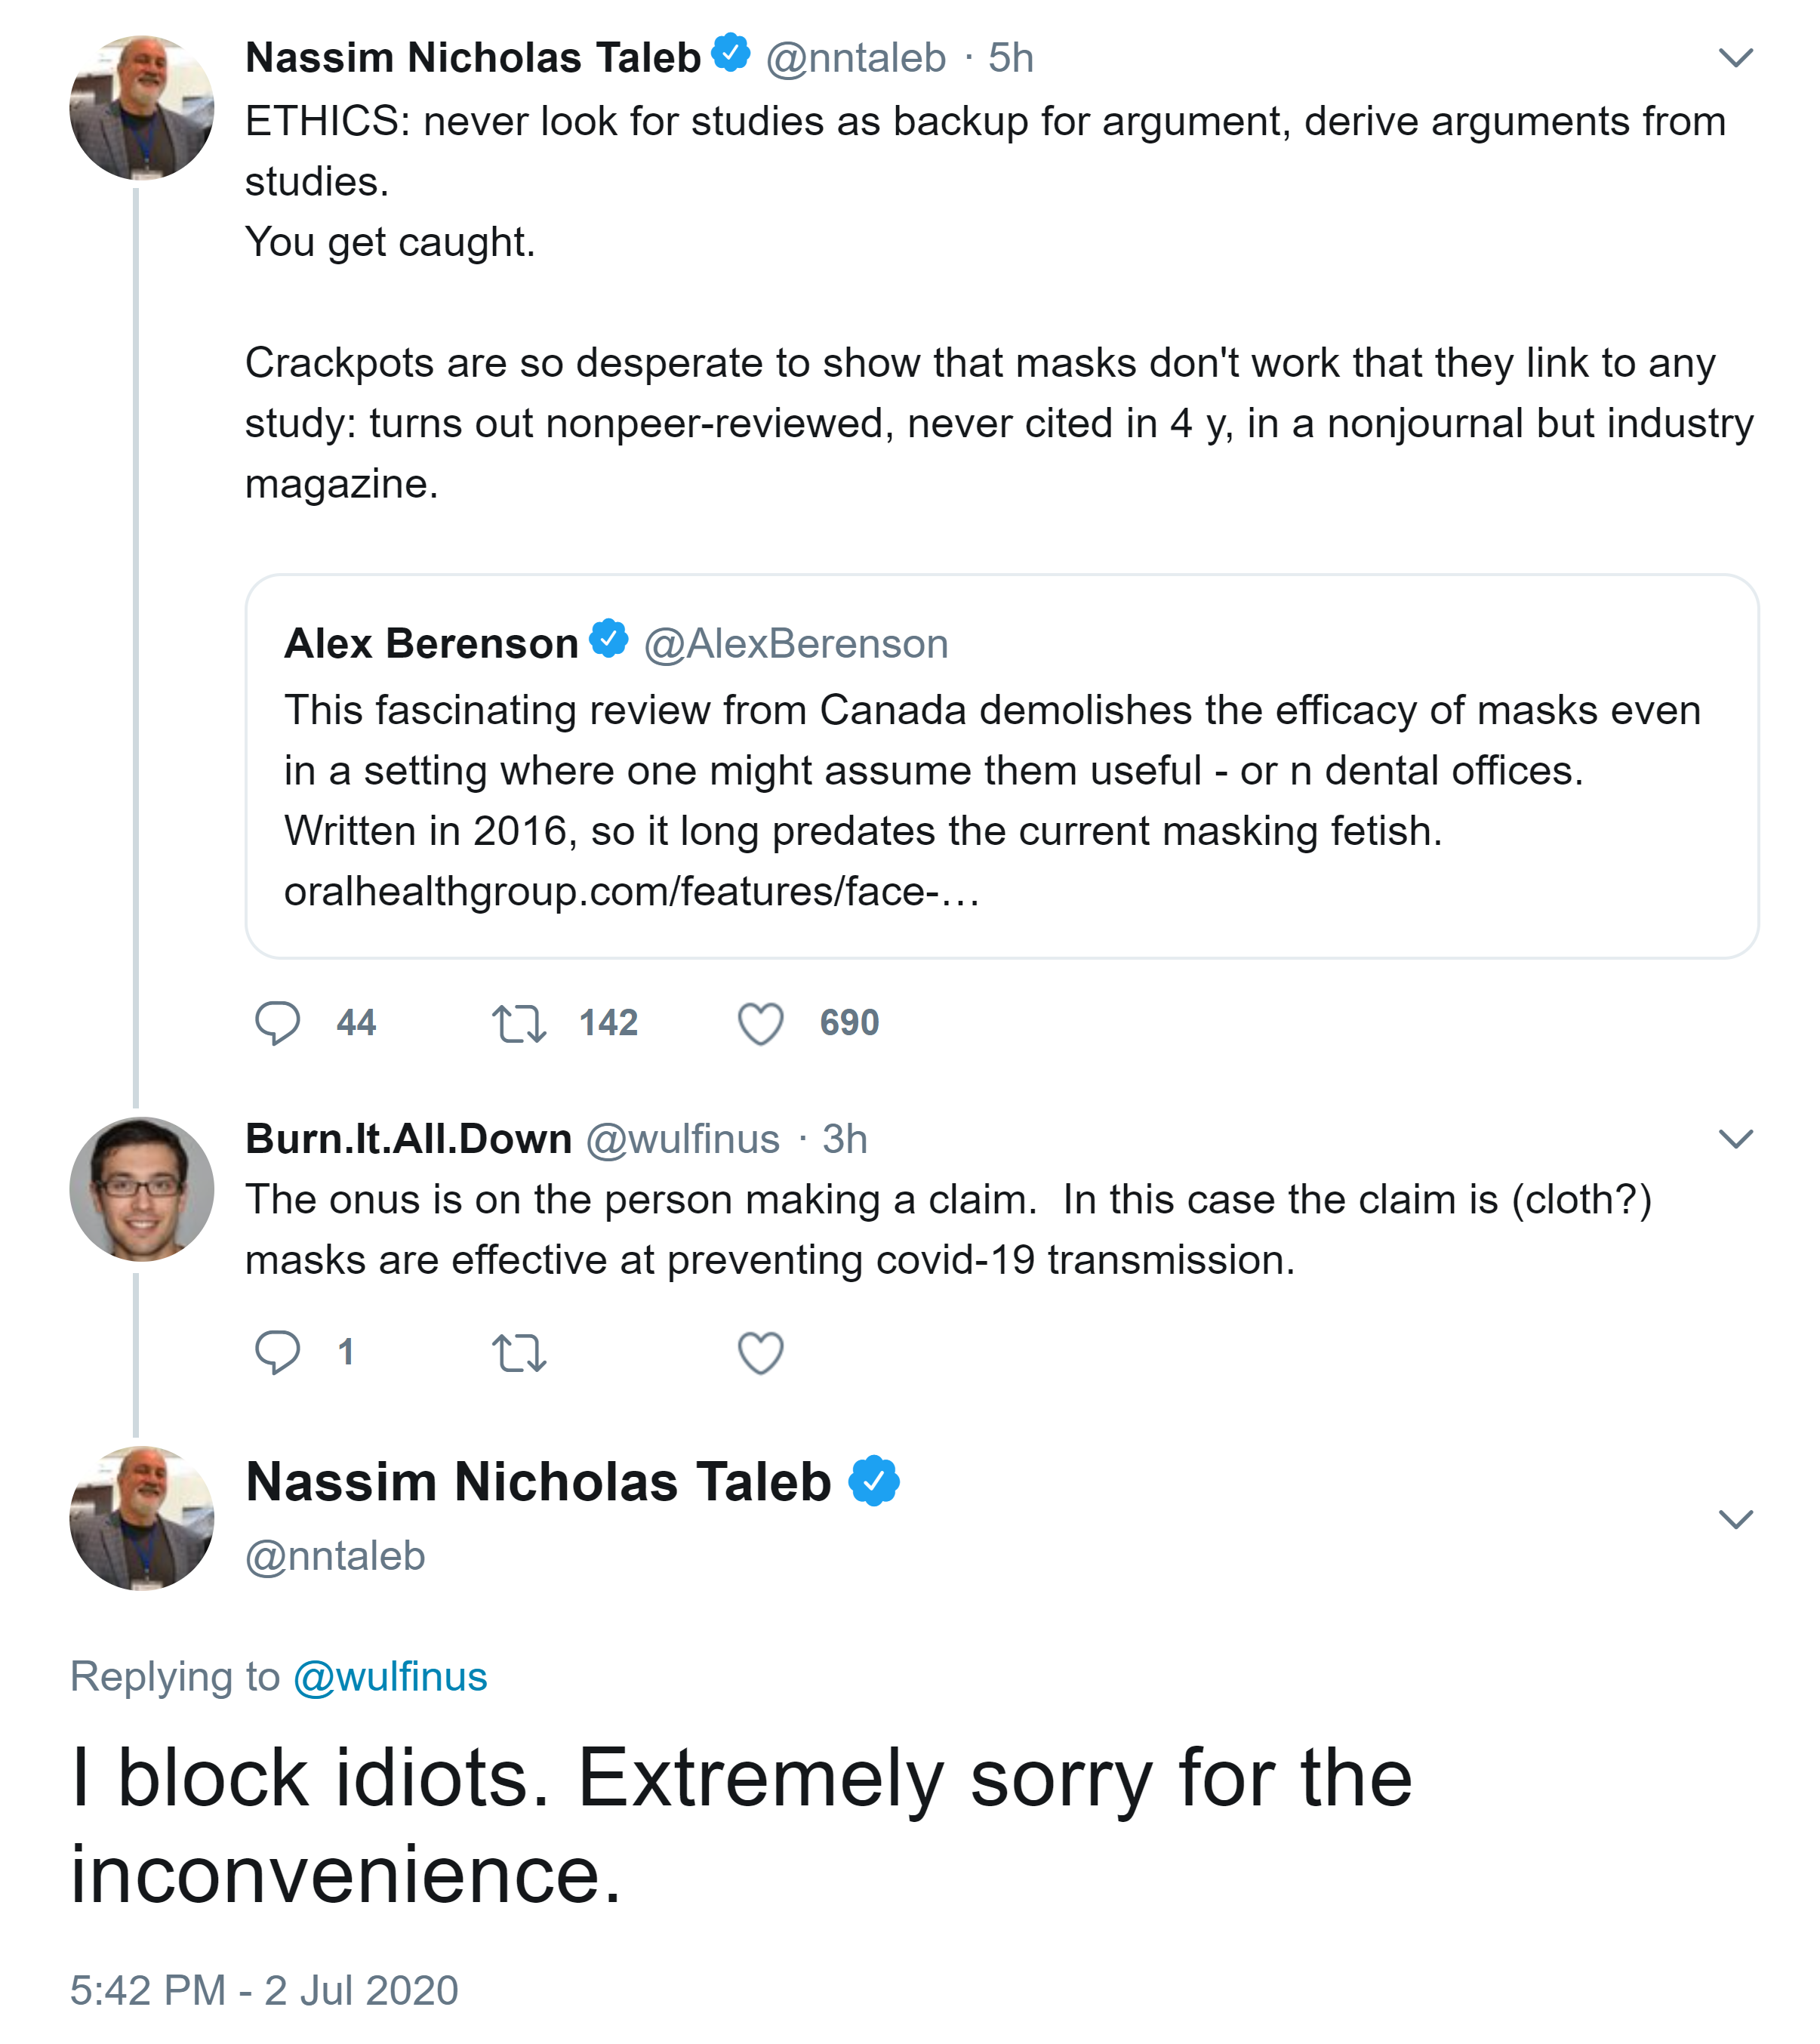Open the 5:42 PM - 2 Jul 2020 timestamp
The image size is (1820, 2044).
coord(264,1990)
